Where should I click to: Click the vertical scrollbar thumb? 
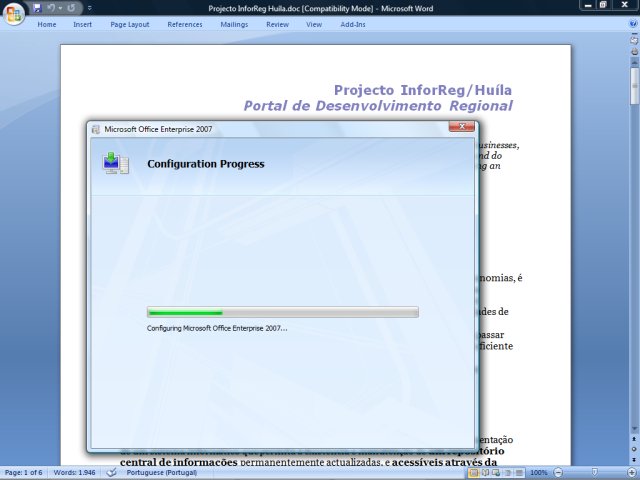(x=634, y=86)
